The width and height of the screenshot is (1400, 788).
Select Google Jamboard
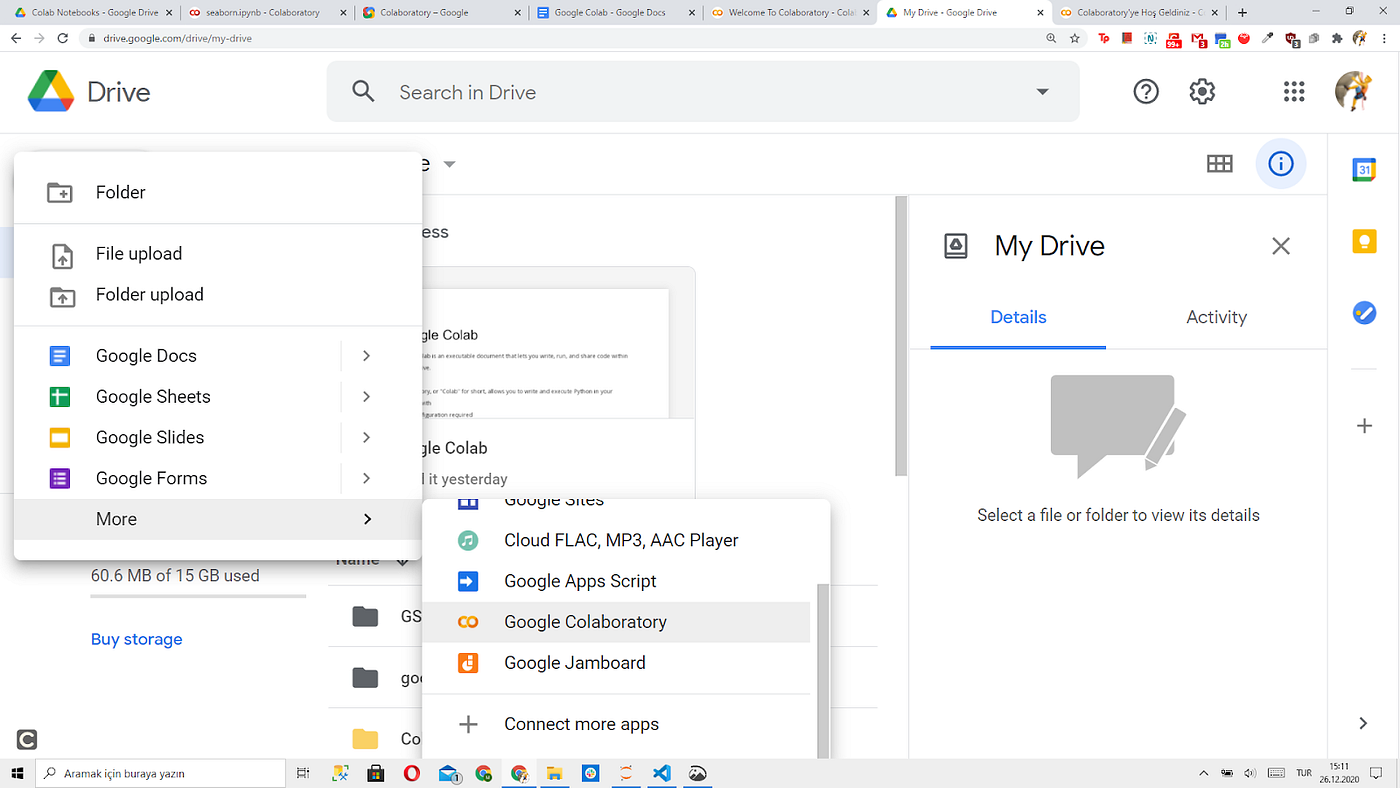616,663
